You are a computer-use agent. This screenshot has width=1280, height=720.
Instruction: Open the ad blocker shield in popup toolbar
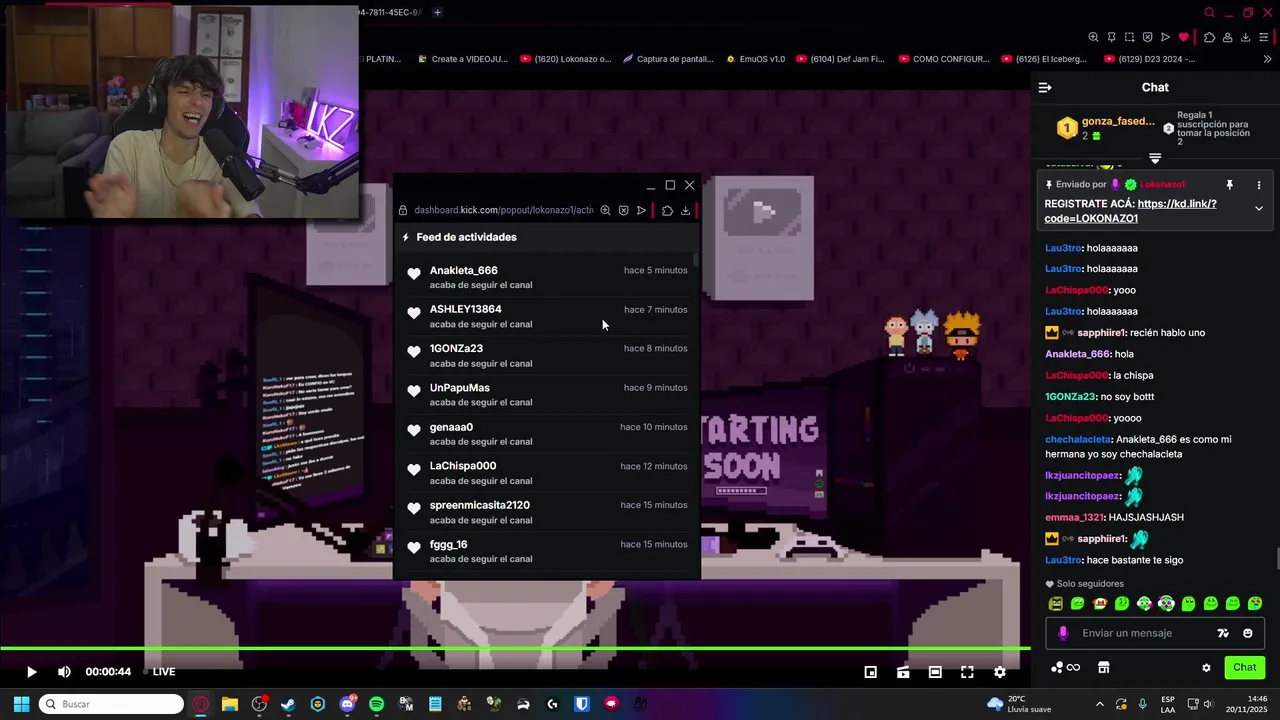[623, 211]
